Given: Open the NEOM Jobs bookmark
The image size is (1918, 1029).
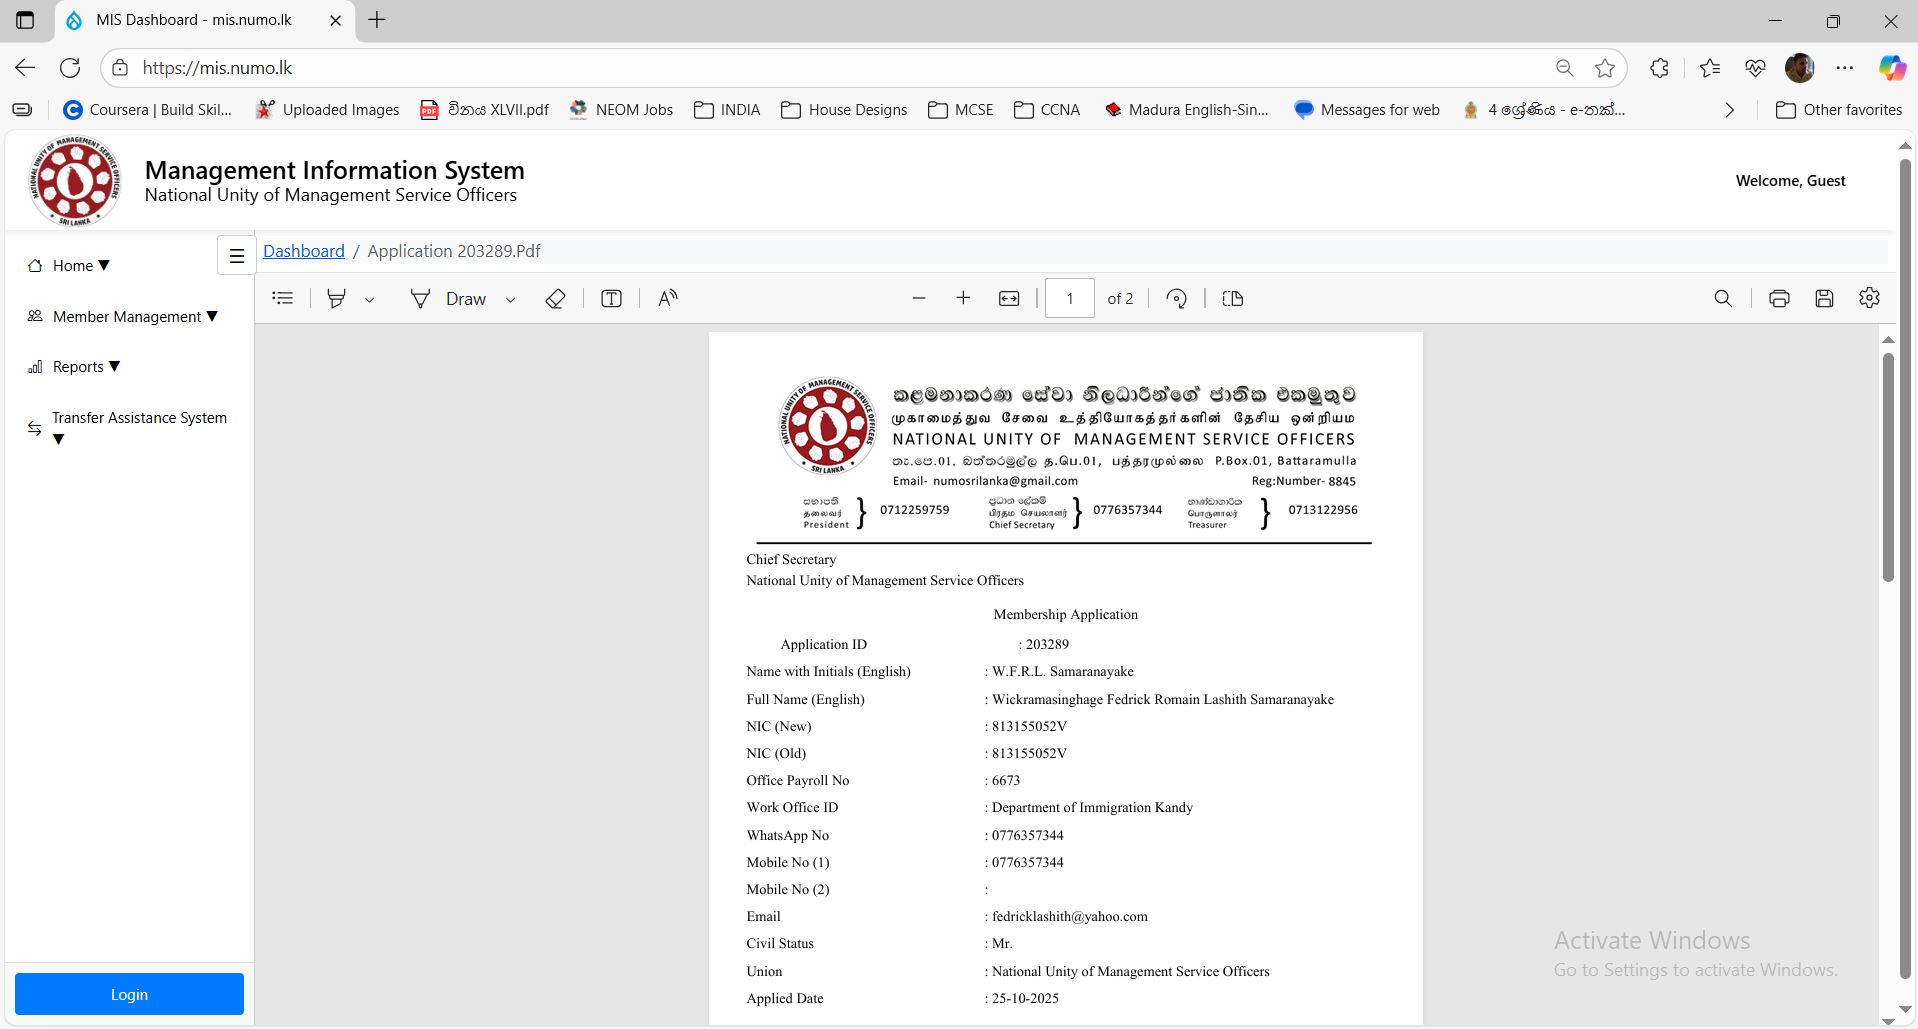Looking at the screenshot, I should (x=621, y=110).
